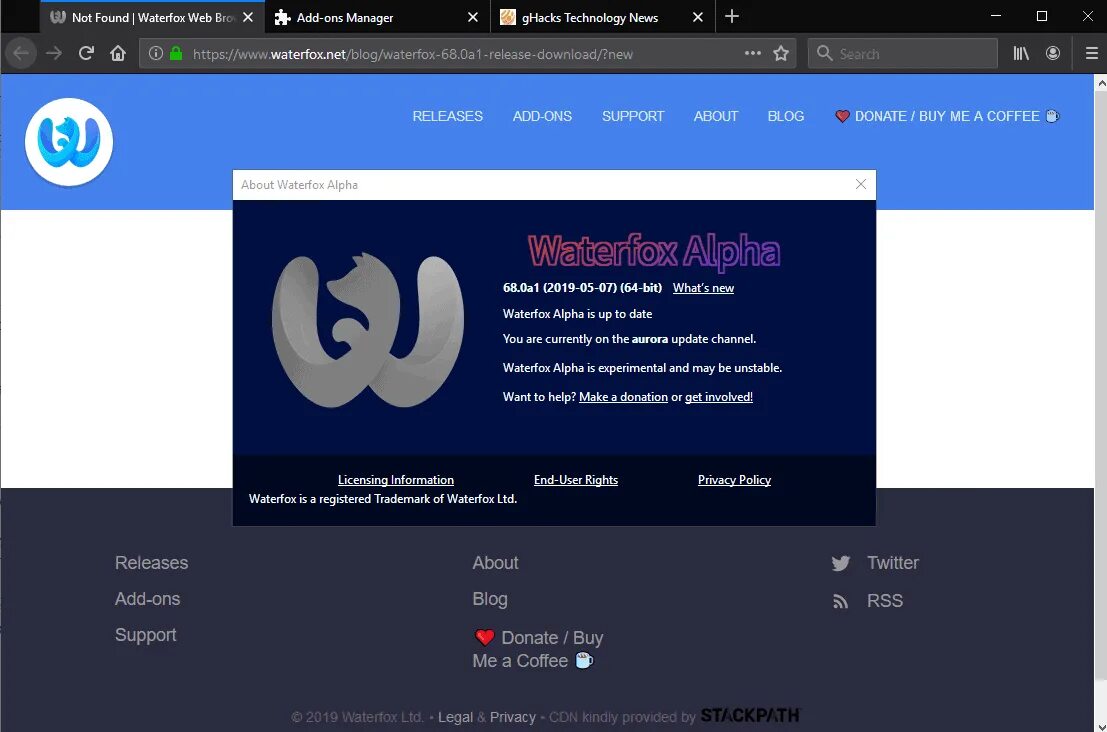
Task: Click Donate / Buy Me a Coffee footer link
Action: [x=538, y=649]
